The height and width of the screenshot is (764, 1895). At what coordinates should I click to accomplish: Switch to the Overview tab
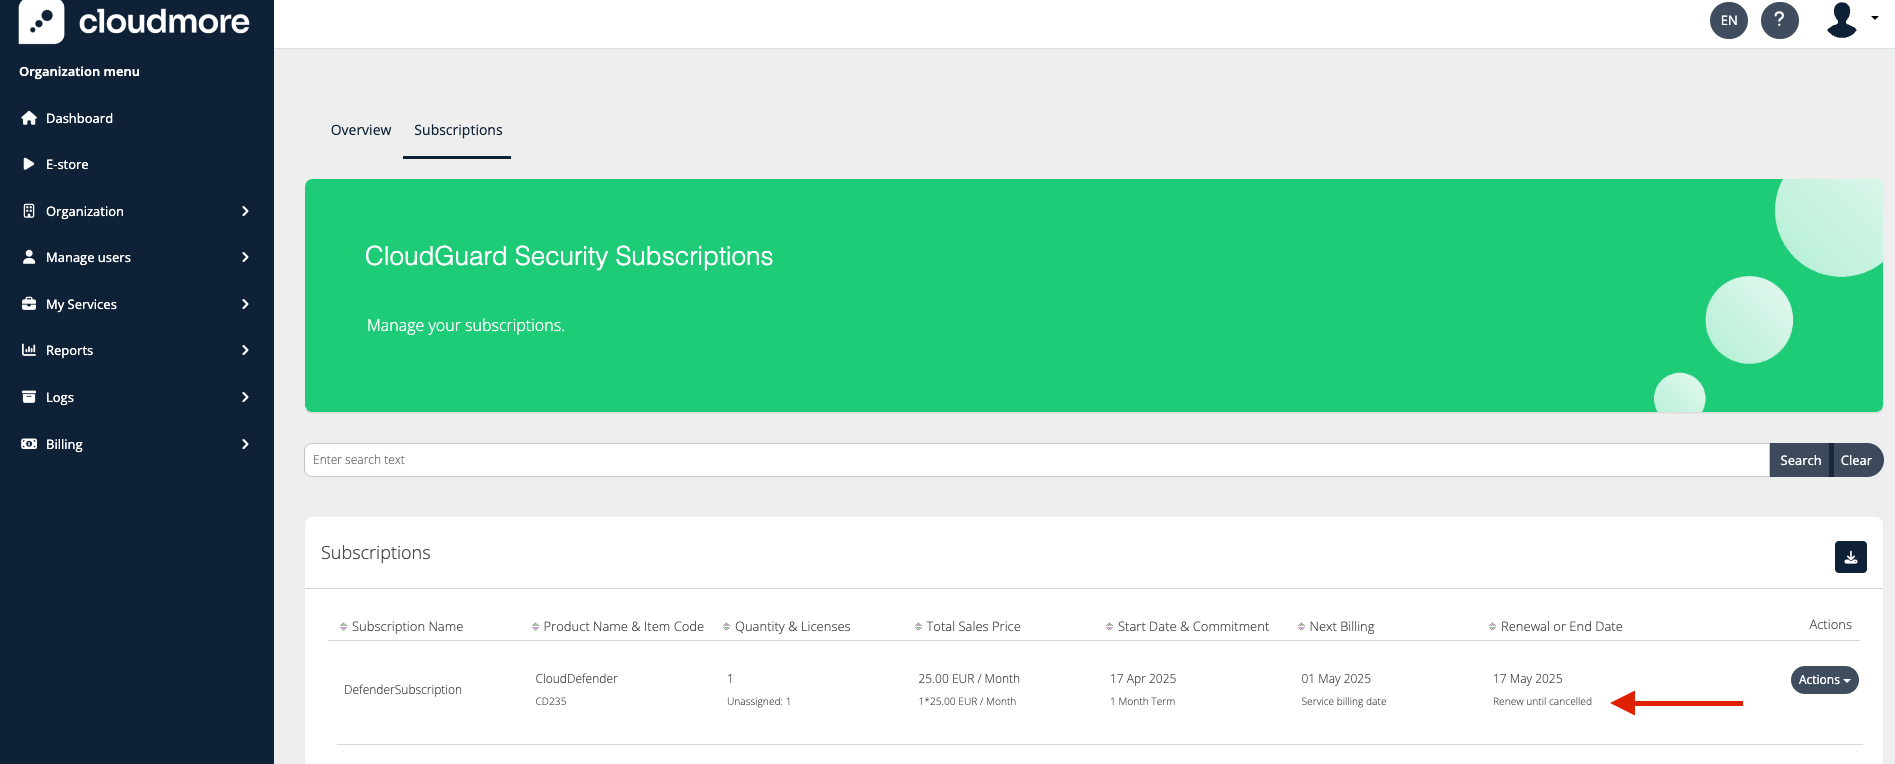point(361,130)
